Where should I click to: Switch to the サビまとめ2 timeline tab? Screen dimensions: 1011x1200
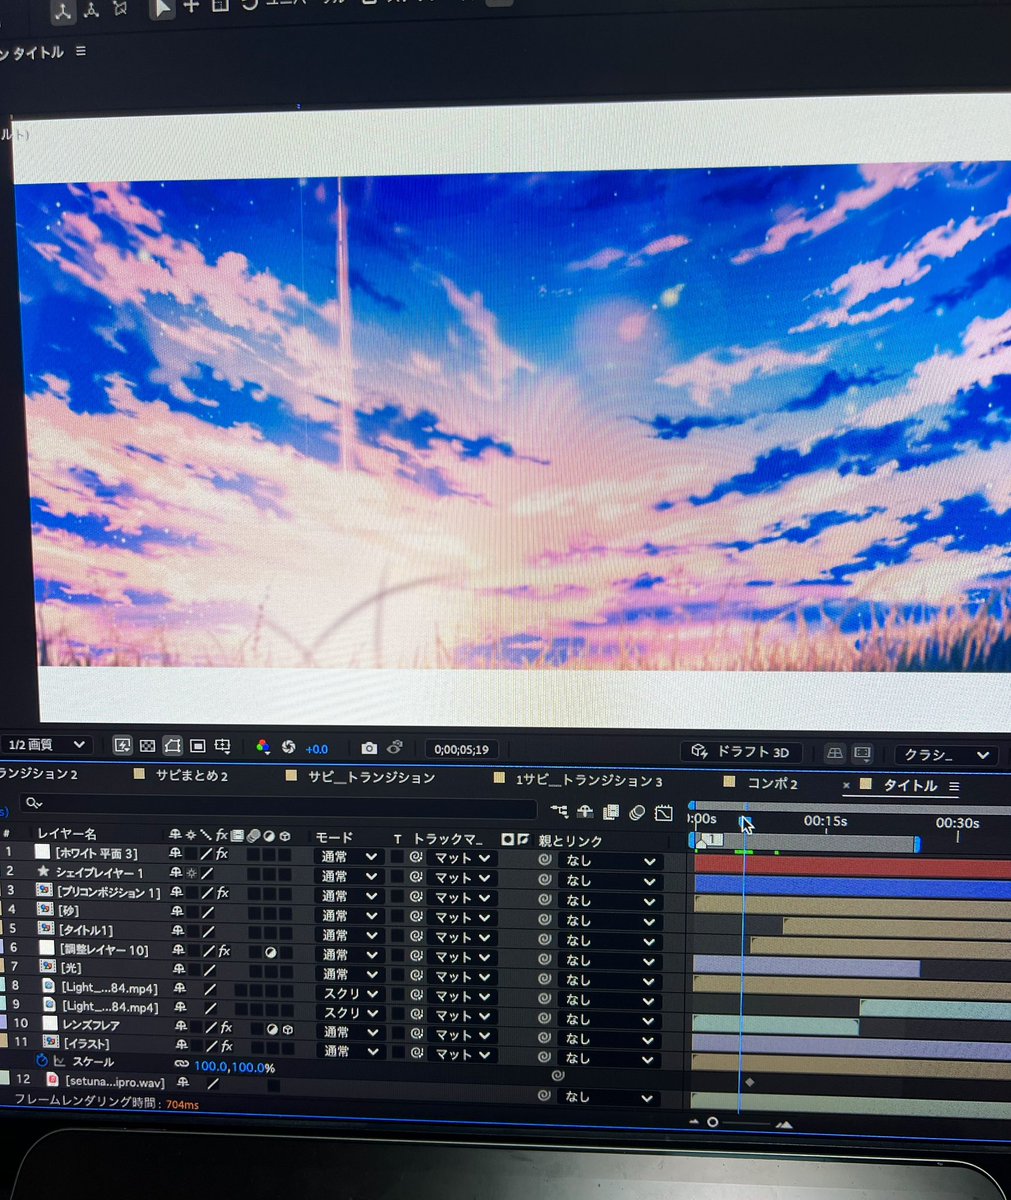click(x=192, y=776)
